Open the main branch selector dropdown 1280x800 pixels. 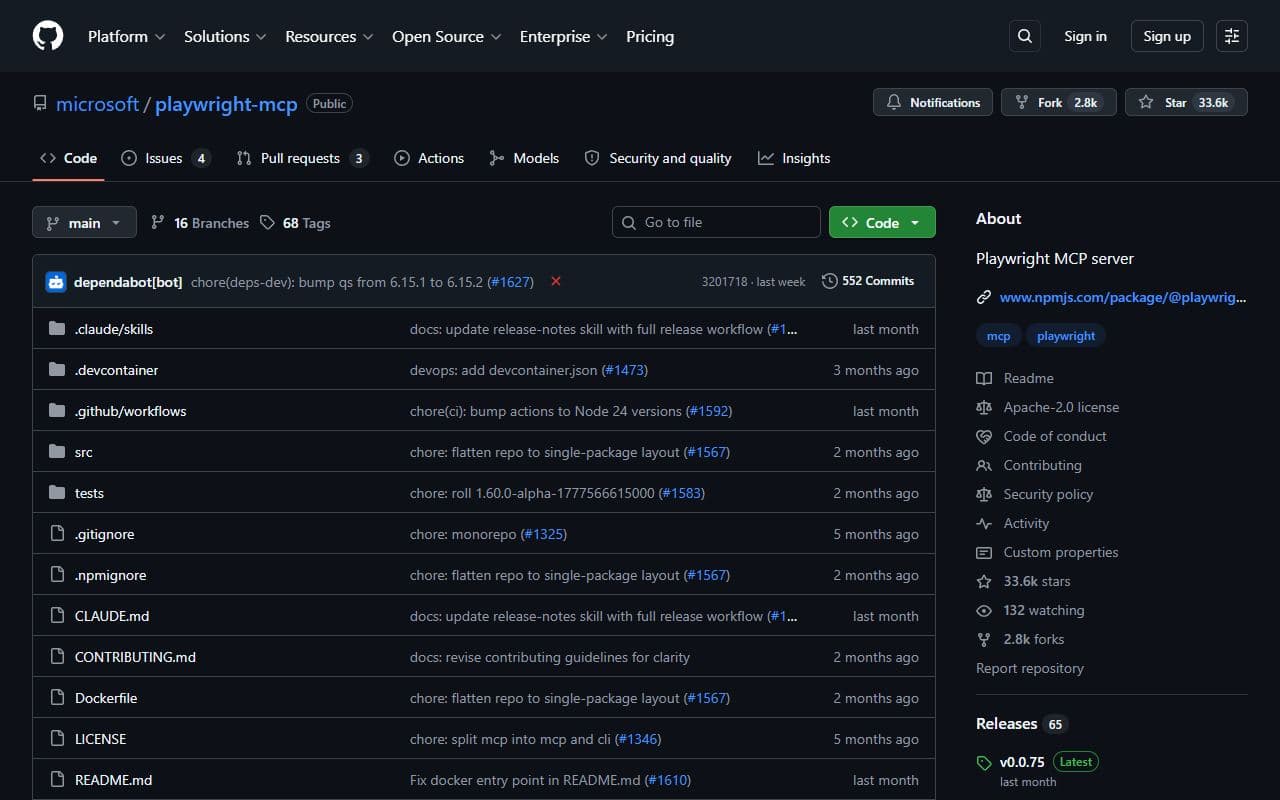tap(84, 222)
